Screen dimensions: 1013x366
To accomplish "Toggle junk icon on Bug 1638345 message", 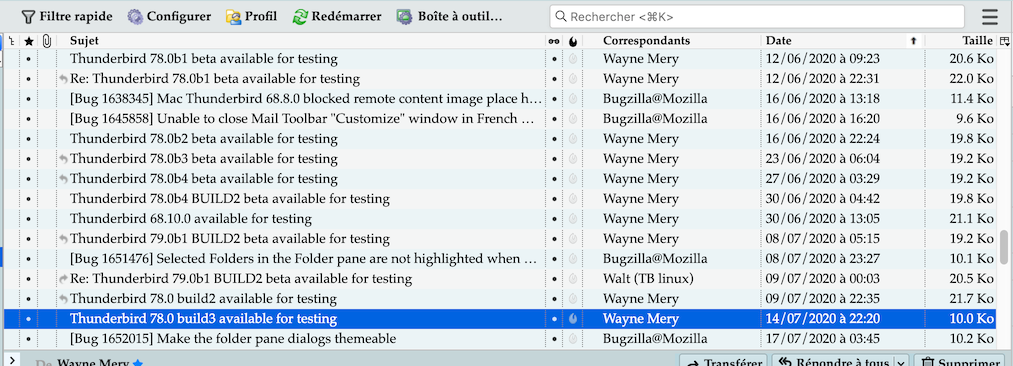I will [572, 99].
